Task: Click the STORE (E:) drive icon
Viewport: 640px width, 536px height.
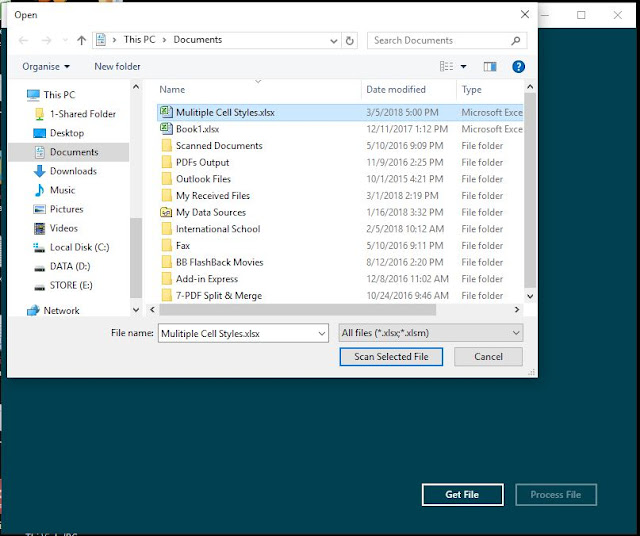Action: [40, 287]
